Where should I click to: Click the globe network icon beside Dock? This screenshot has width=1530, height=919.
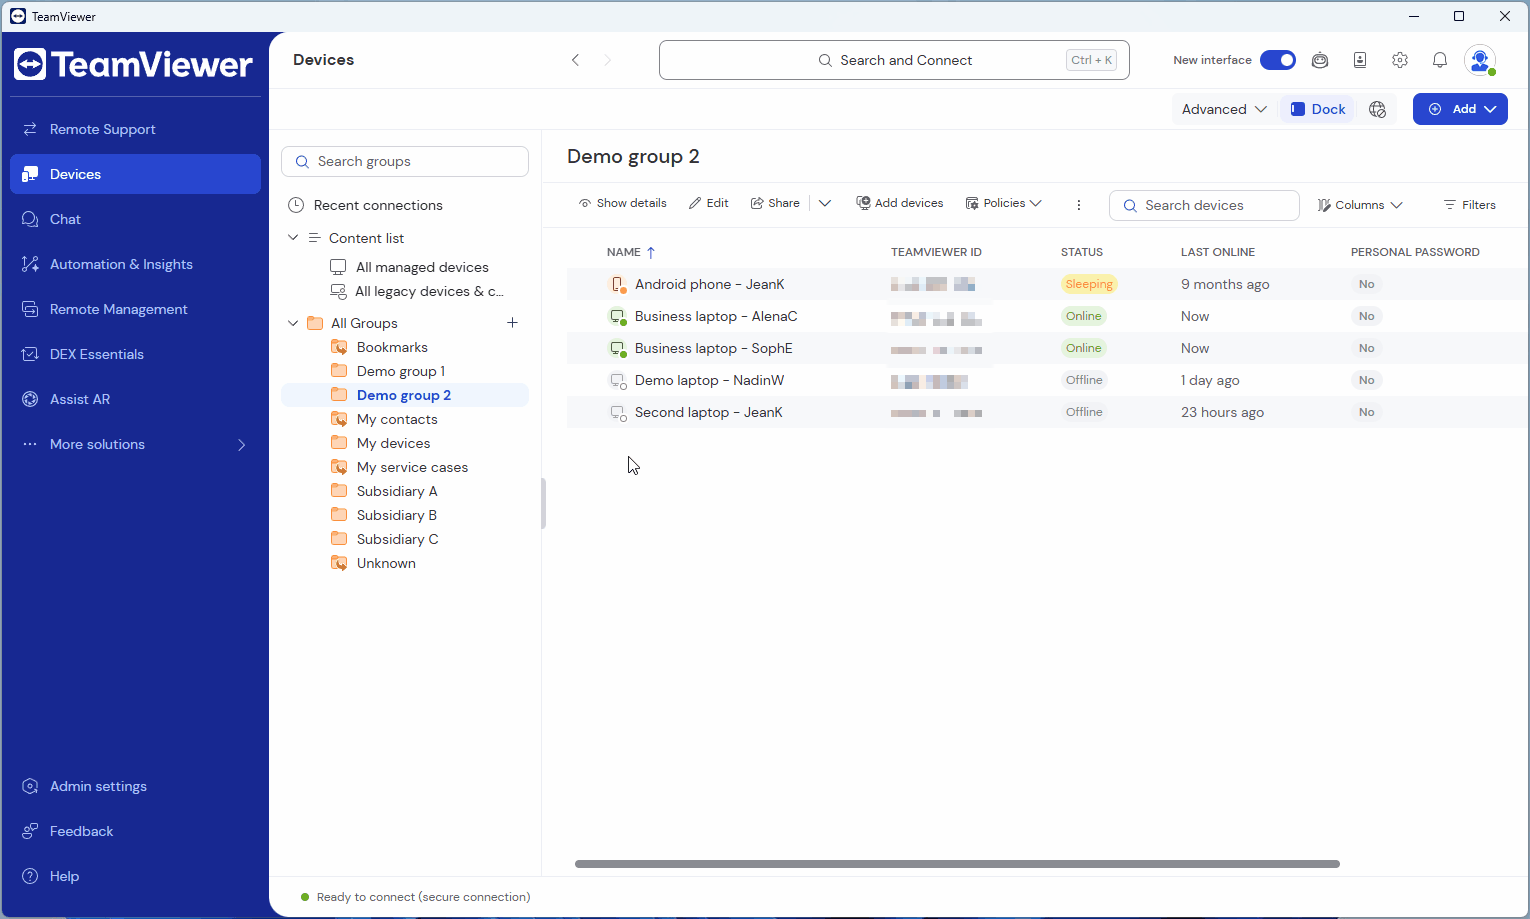(x=1378, y=109)
